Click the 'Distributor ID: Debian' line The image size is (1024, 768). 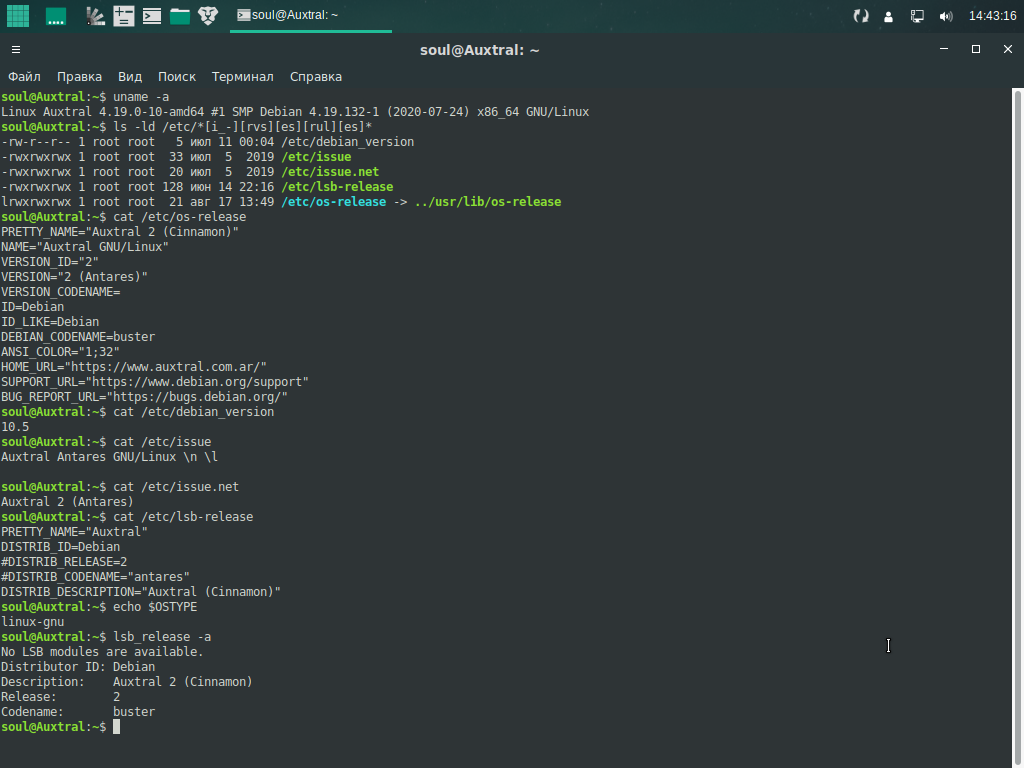click(78, 667)
